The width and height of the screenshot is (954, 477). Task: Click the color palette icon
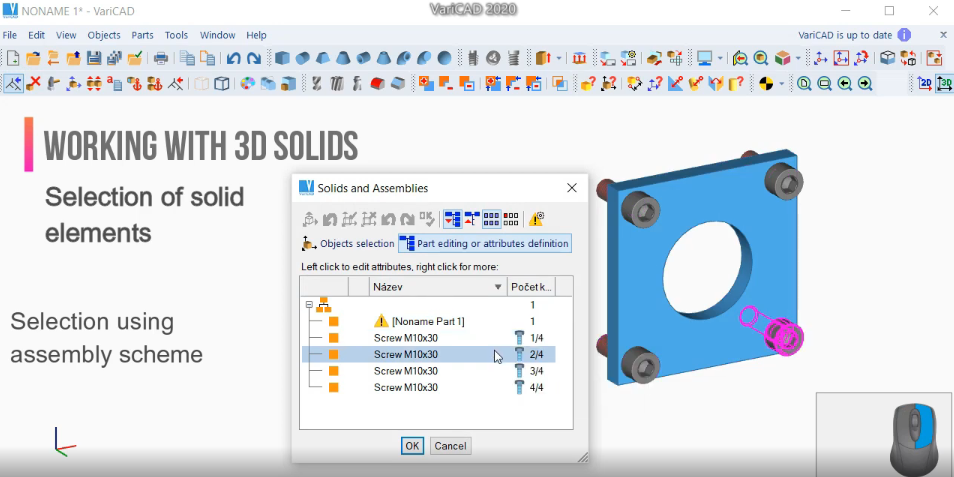tap(247, 84)
